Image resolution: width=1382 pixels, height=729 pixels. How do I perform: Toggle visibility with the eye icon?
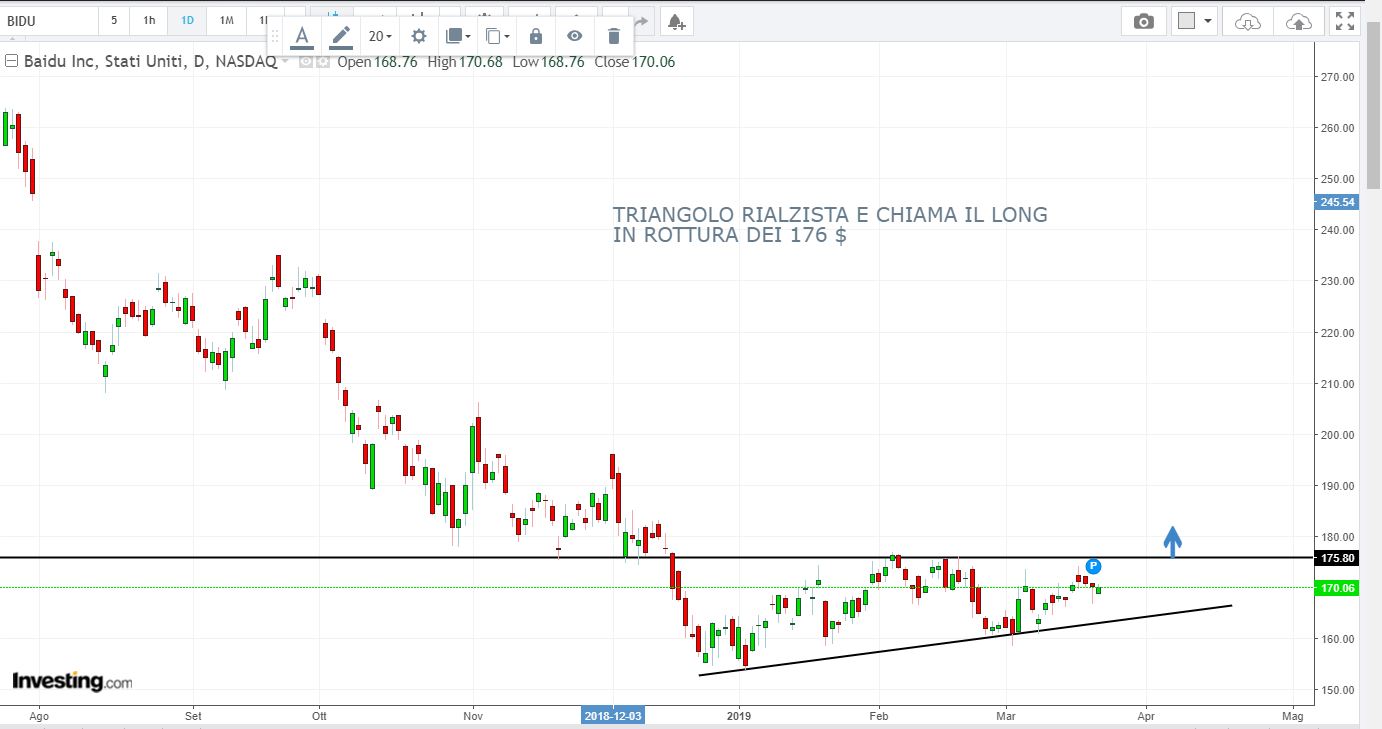(575, 37)
